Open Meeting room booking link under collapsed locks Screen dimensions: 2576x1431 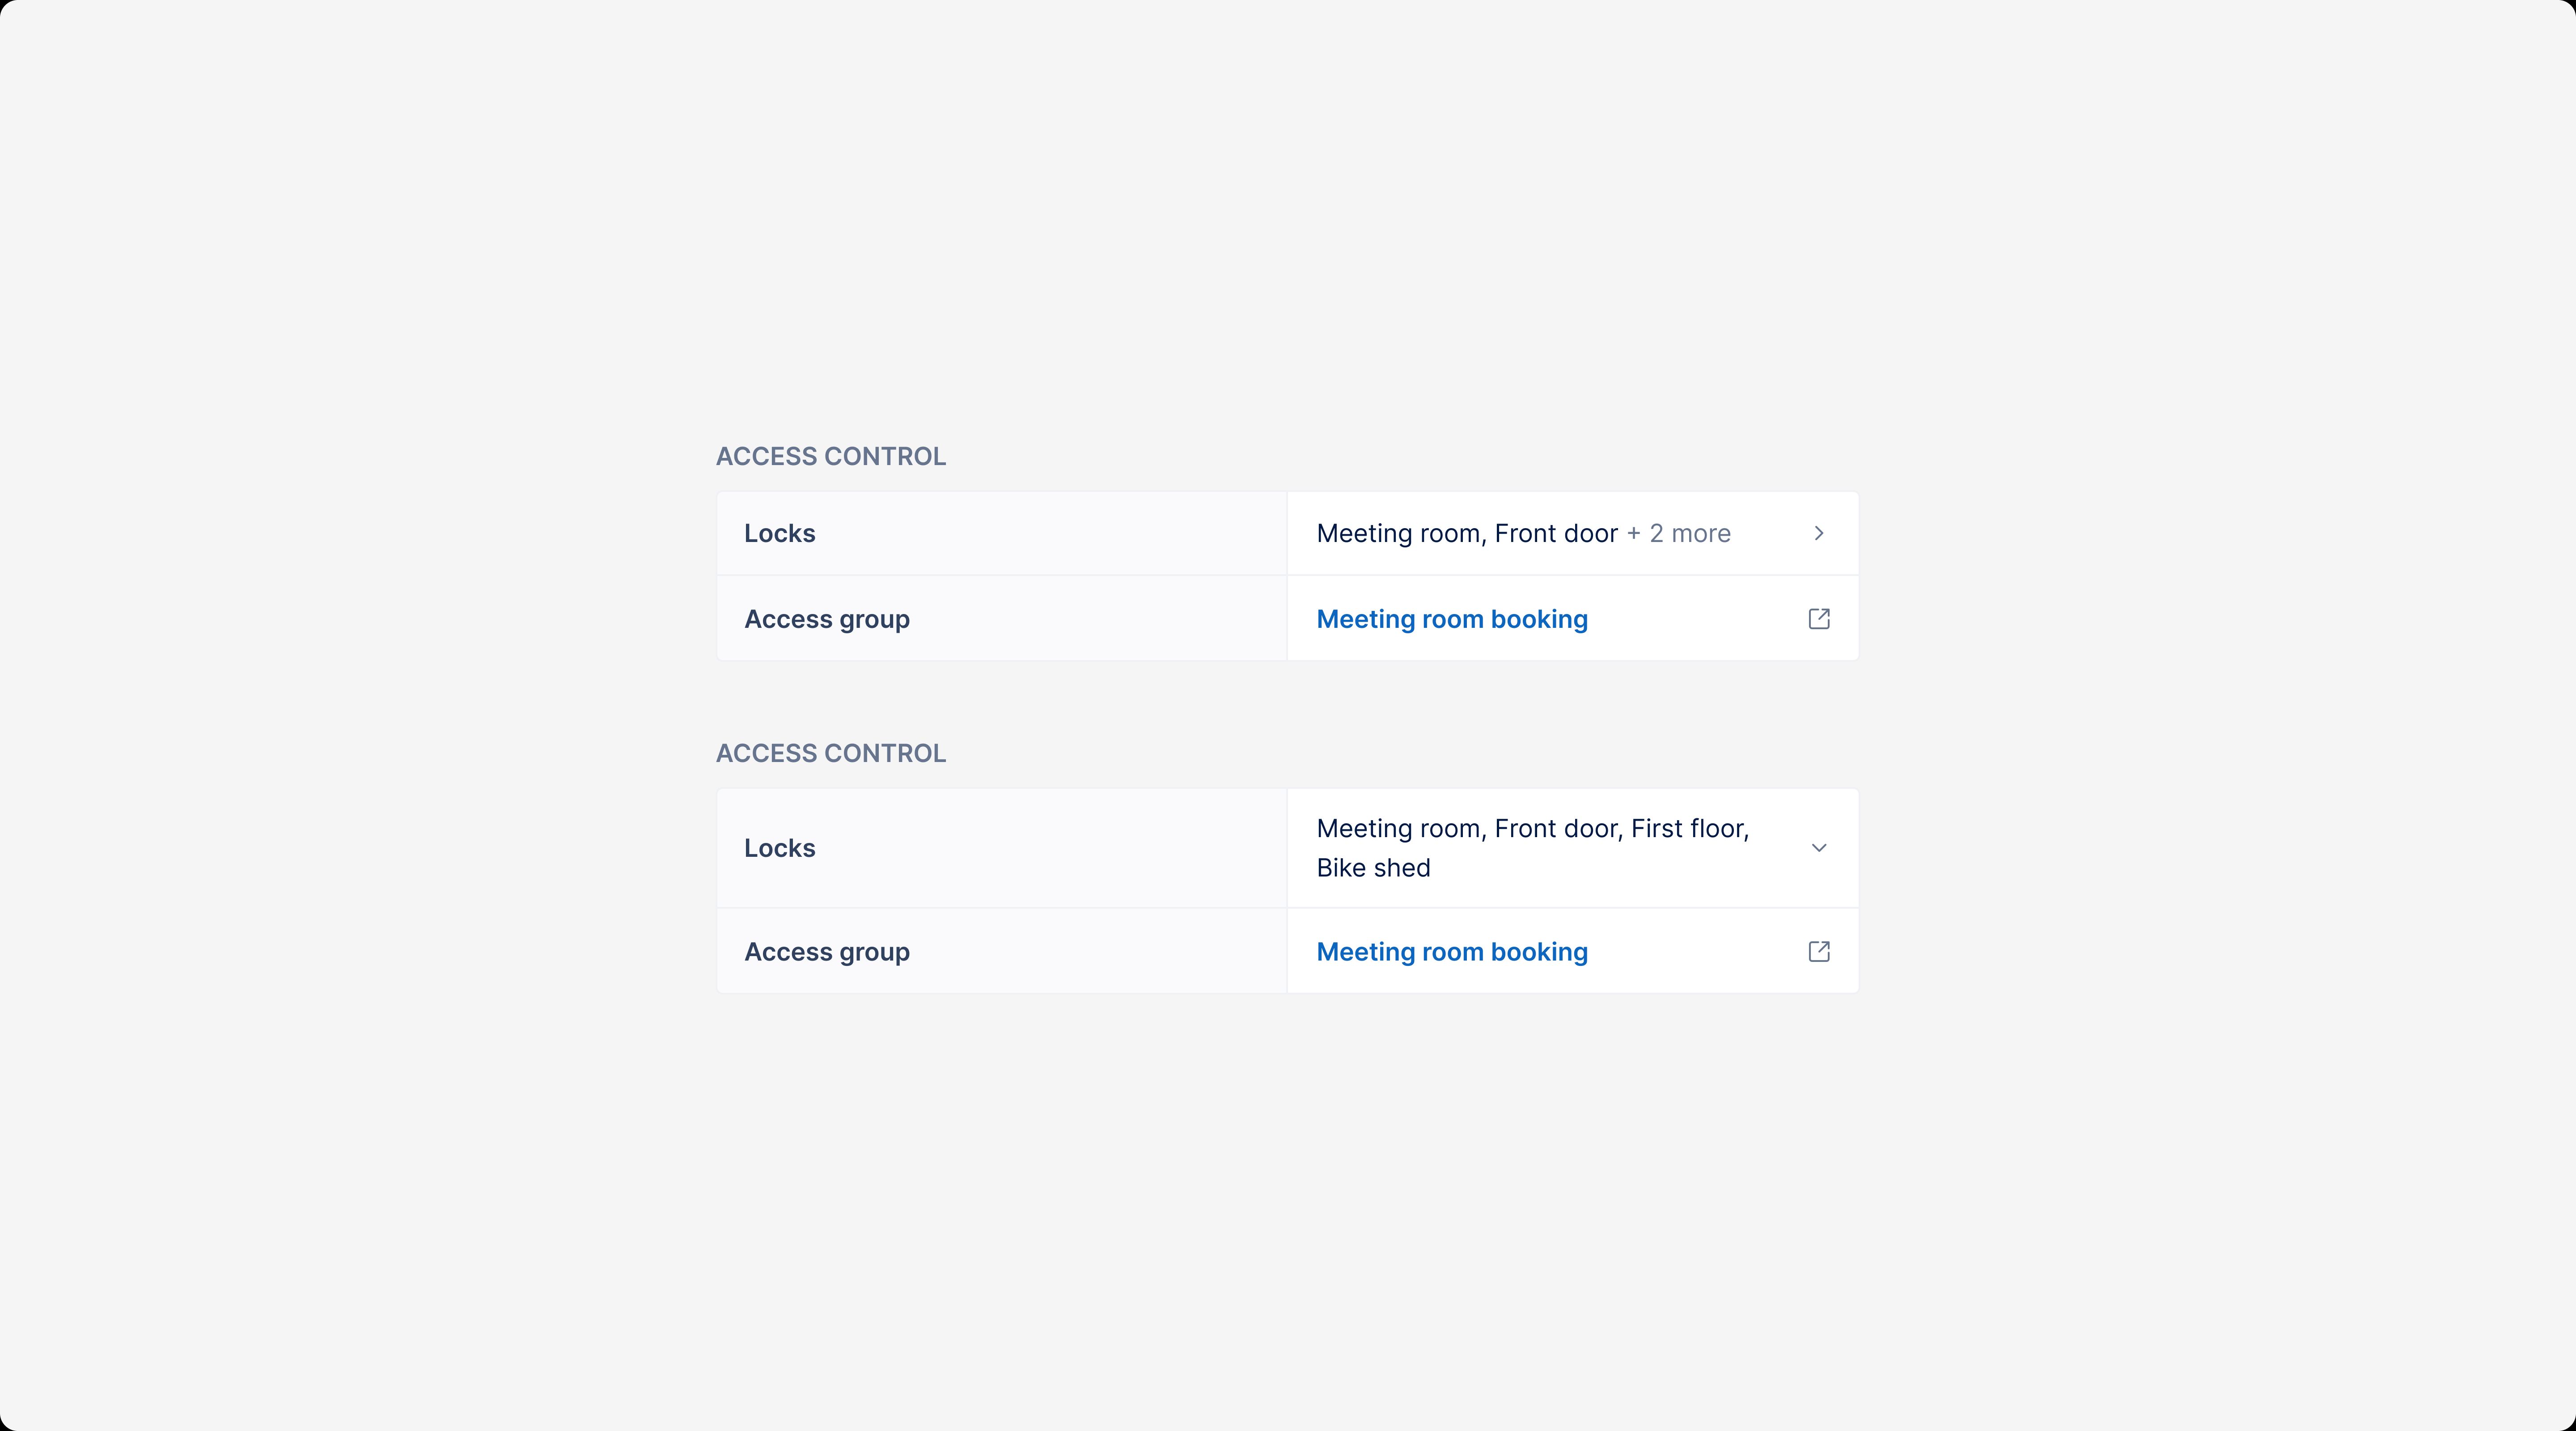tap(1451, 619)
